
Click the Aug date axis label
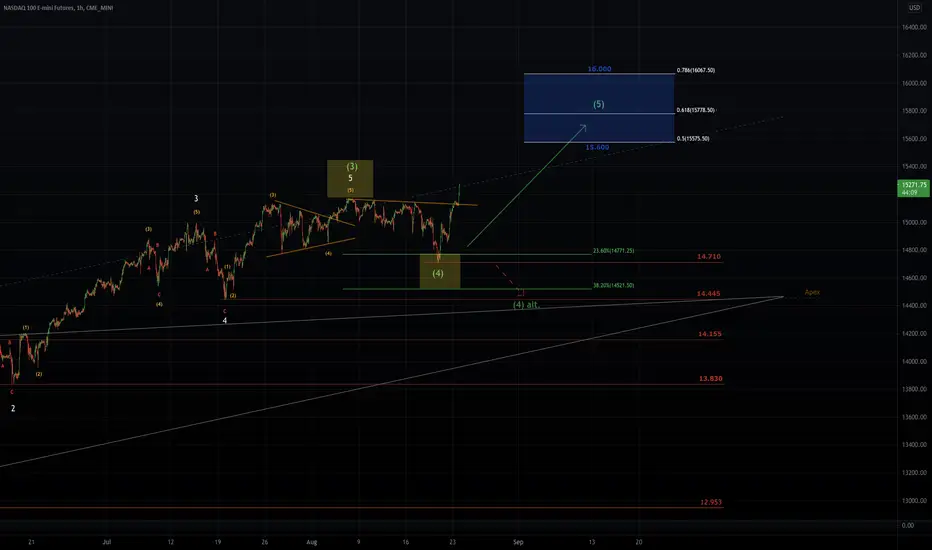coord(311,542)
